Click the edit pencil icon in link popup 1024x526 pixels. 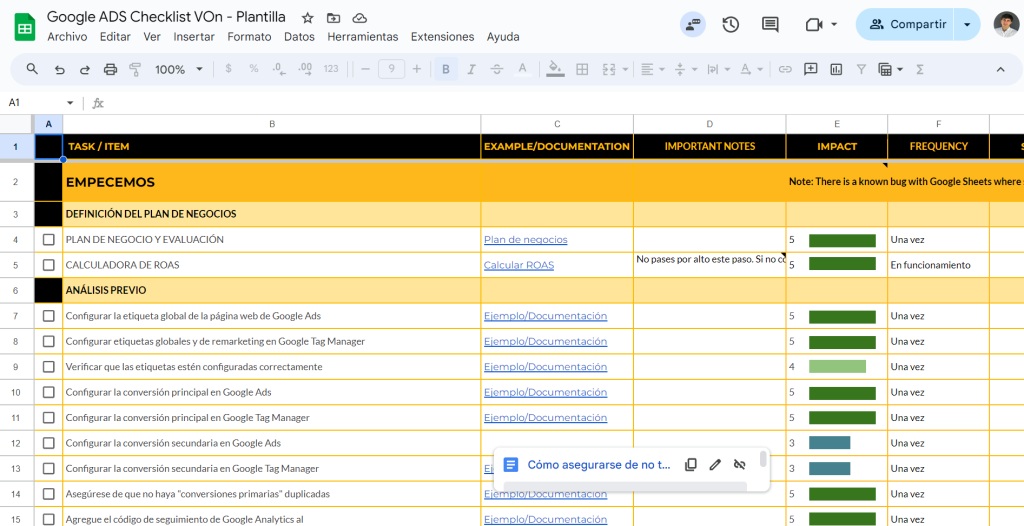(715, 465)
